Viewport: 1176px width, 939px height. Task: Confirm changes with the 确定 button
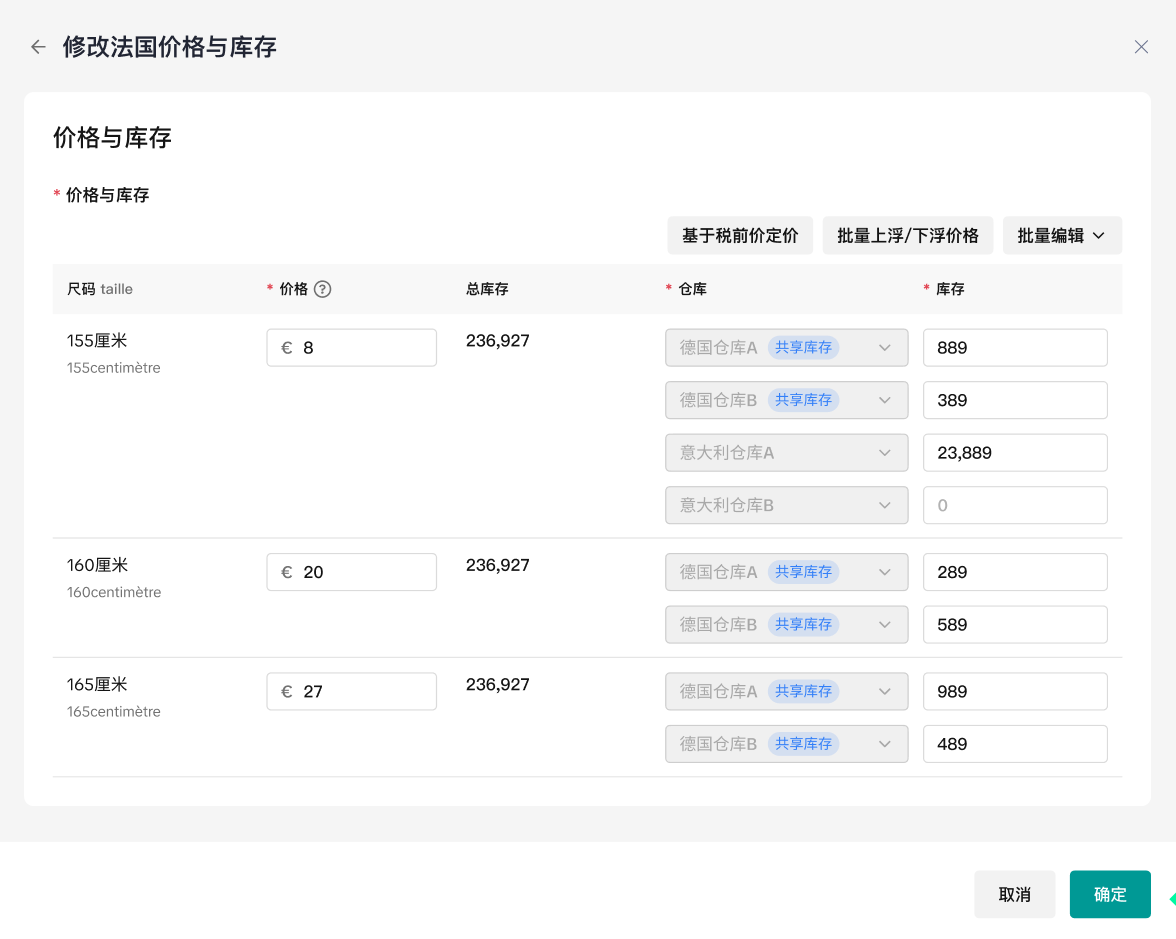[x=1109, y=894]
